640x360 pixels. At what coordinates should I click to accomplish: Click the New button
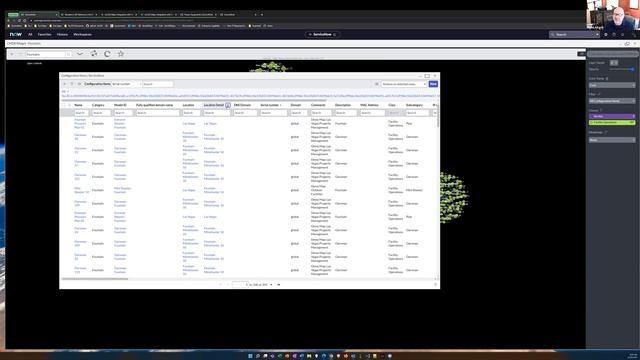click(x=433, y=84)
